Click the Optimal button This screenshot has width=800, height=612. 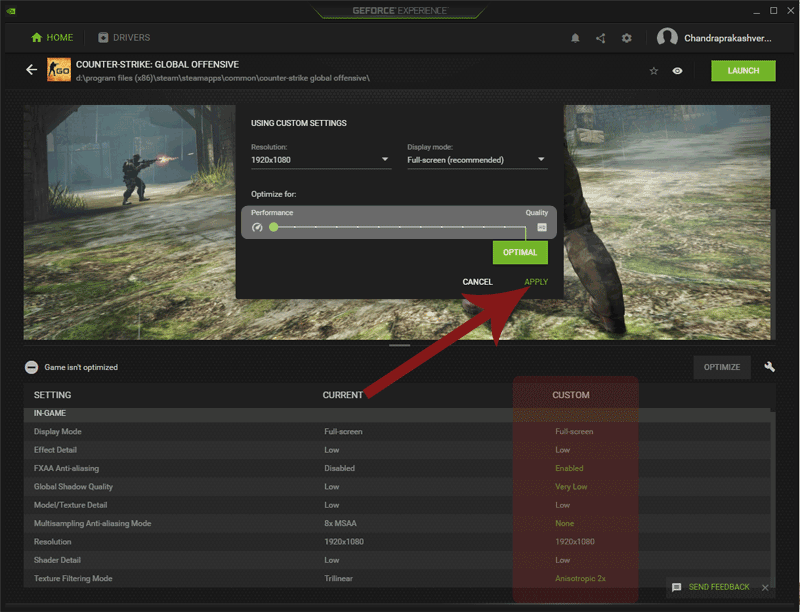[x=520, y=252]
